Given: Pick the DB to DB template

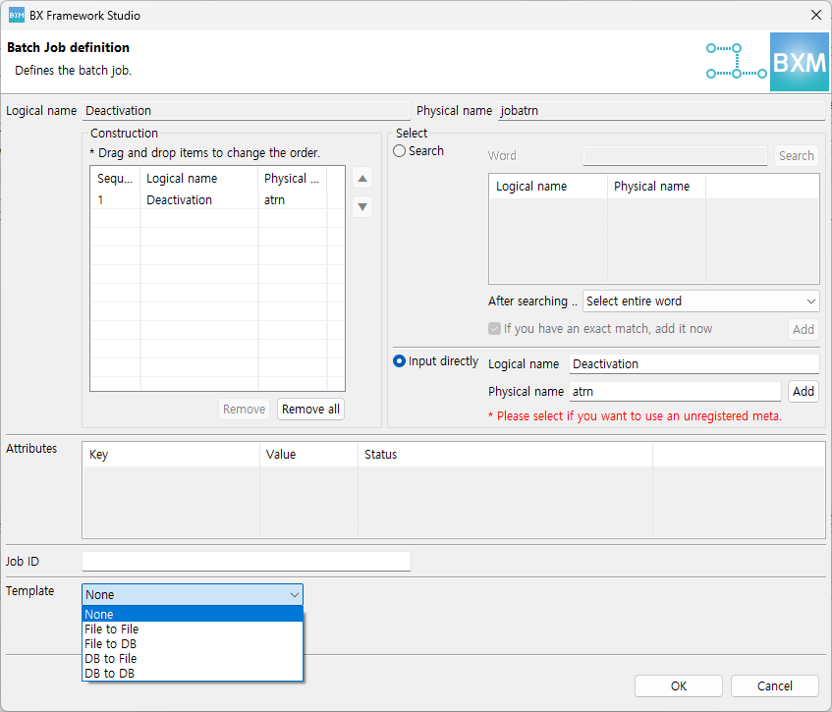Looking at the screenshot, I should click(110, 674).
